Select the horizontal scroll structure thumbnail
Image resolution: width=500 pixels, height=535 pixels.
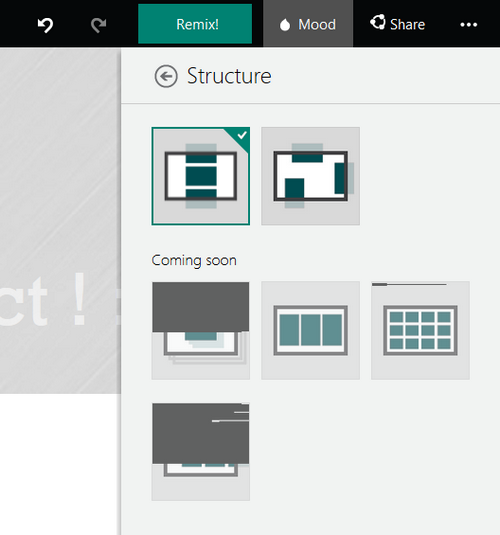click(311, 176)
